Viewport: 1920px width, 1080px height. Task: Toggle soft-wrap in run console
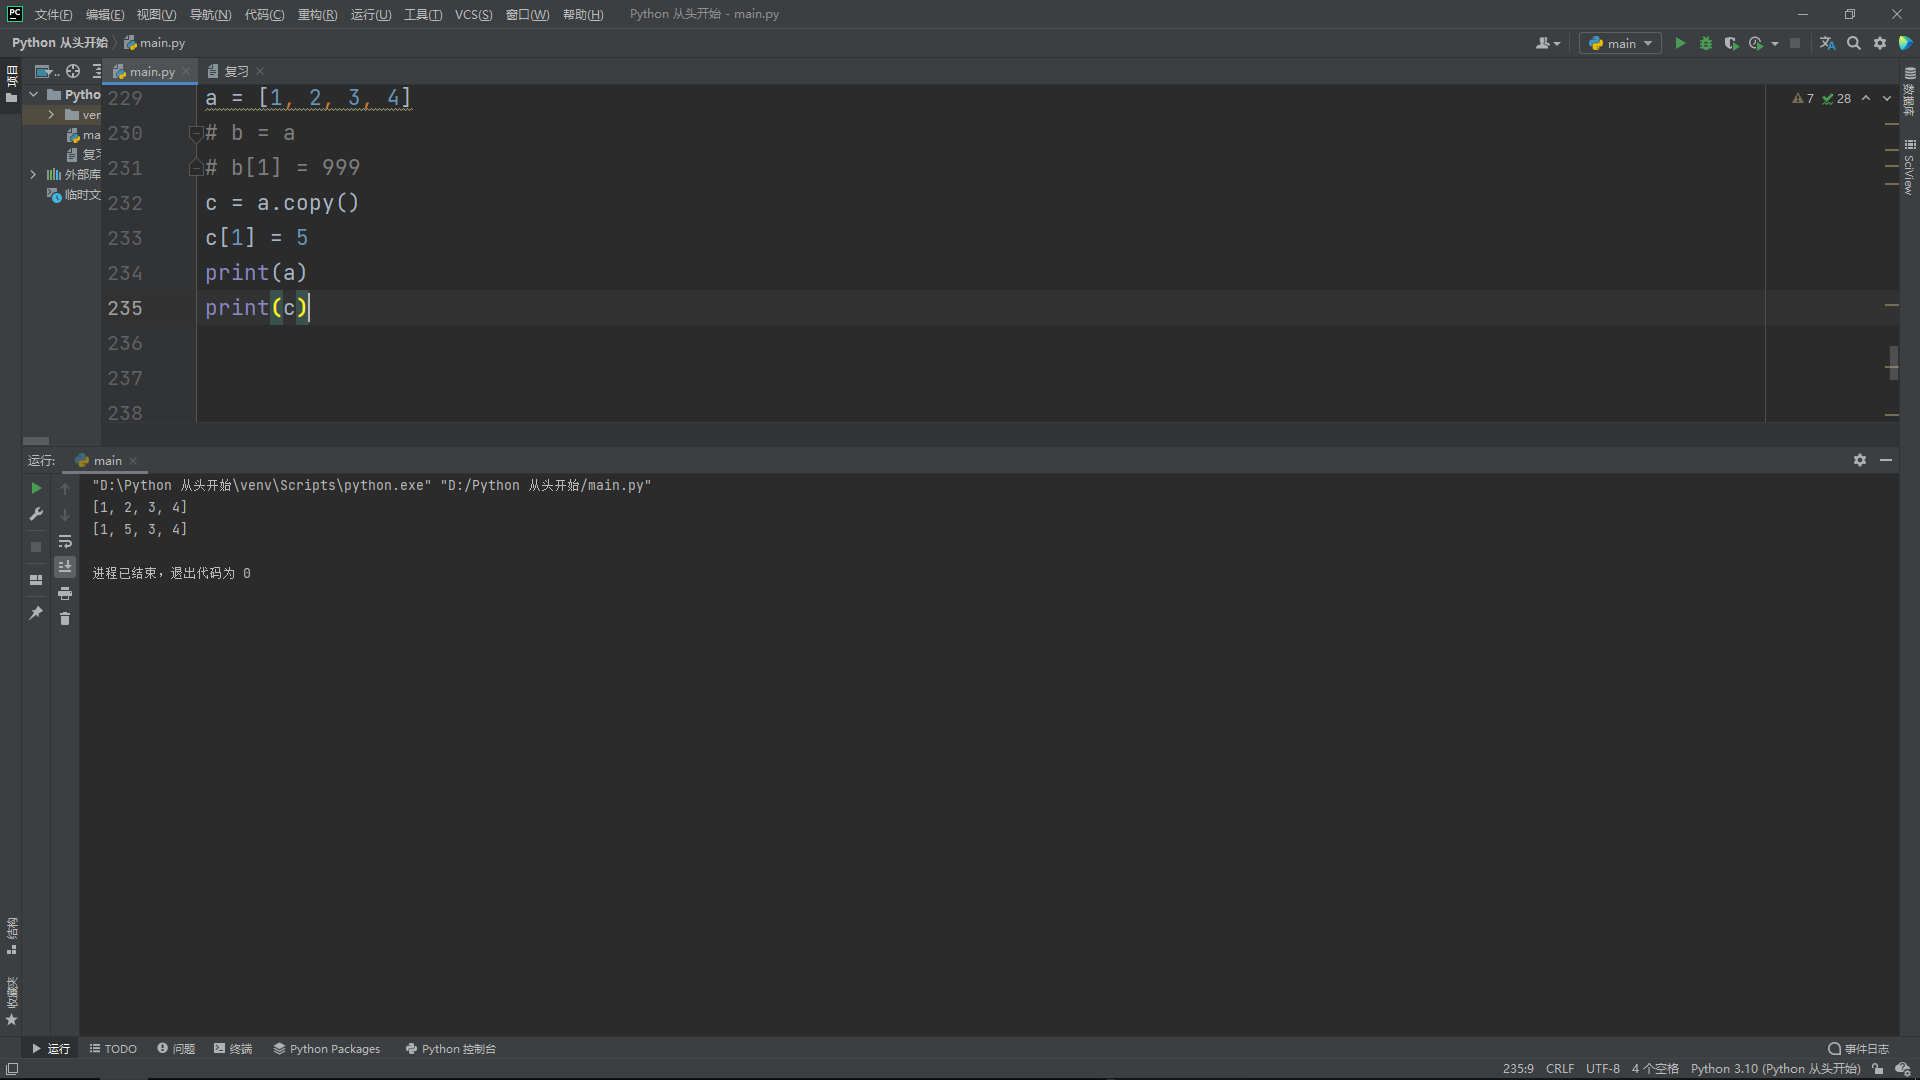point(65,541)
